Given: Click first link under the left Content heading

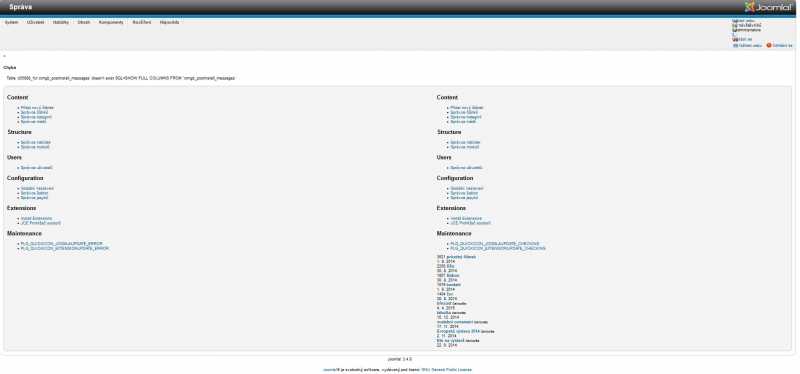Looking at the screenshot, I should click(37, 108).
